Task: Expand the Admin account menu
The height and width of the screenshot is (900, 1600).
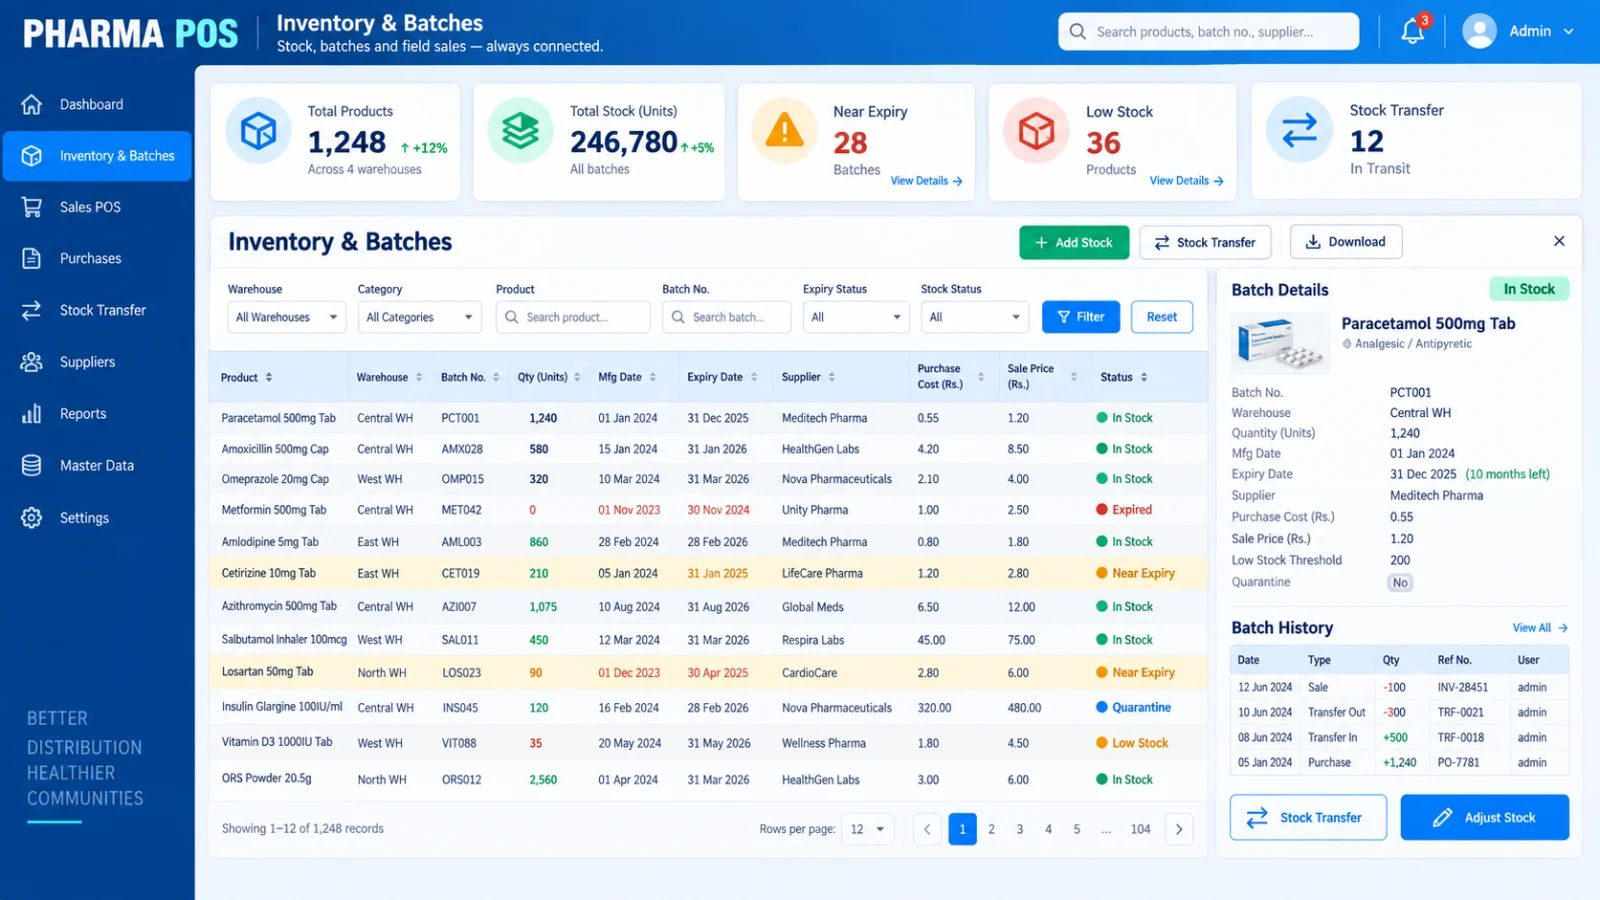Action: click(x=1569, y=31)
